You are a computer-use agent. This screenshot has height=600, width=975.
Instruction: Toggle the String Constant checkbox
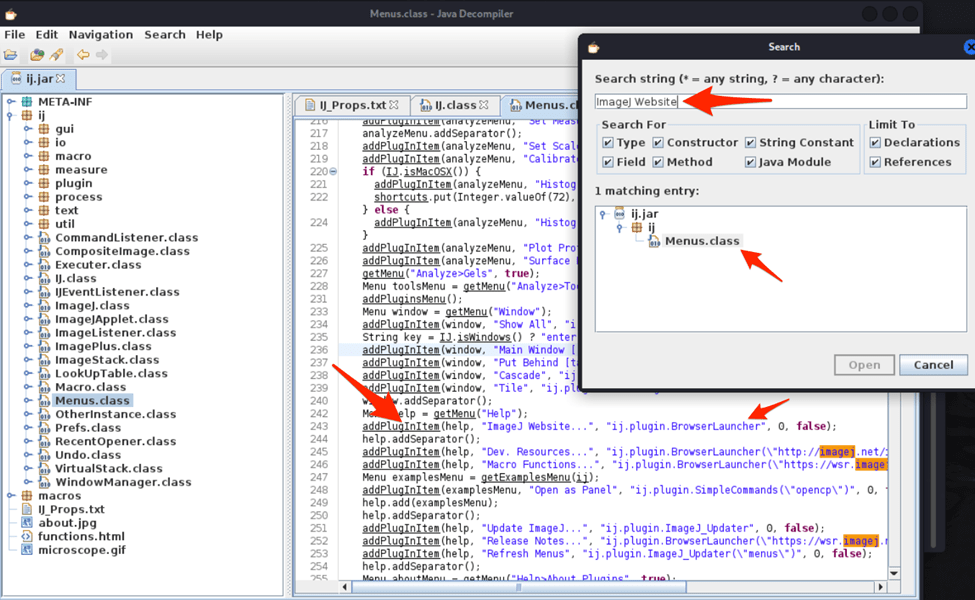(751, 143)
